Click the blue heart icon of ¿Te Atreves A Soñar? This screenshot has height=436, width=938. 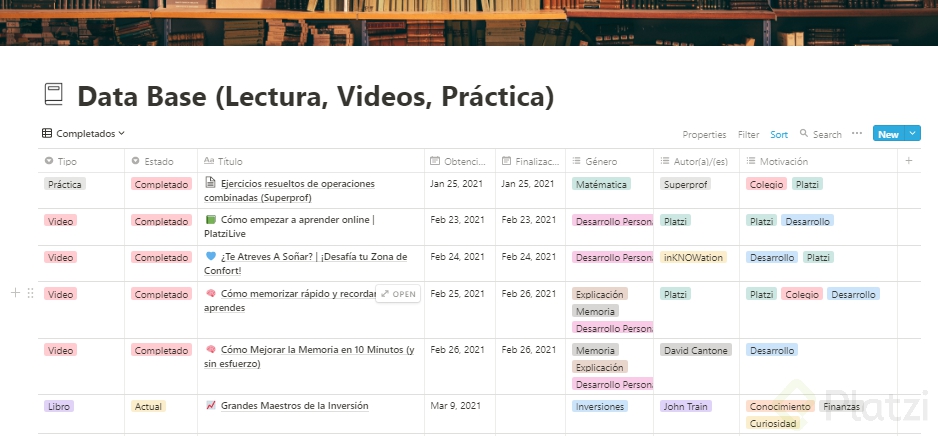tap(210, 257)
